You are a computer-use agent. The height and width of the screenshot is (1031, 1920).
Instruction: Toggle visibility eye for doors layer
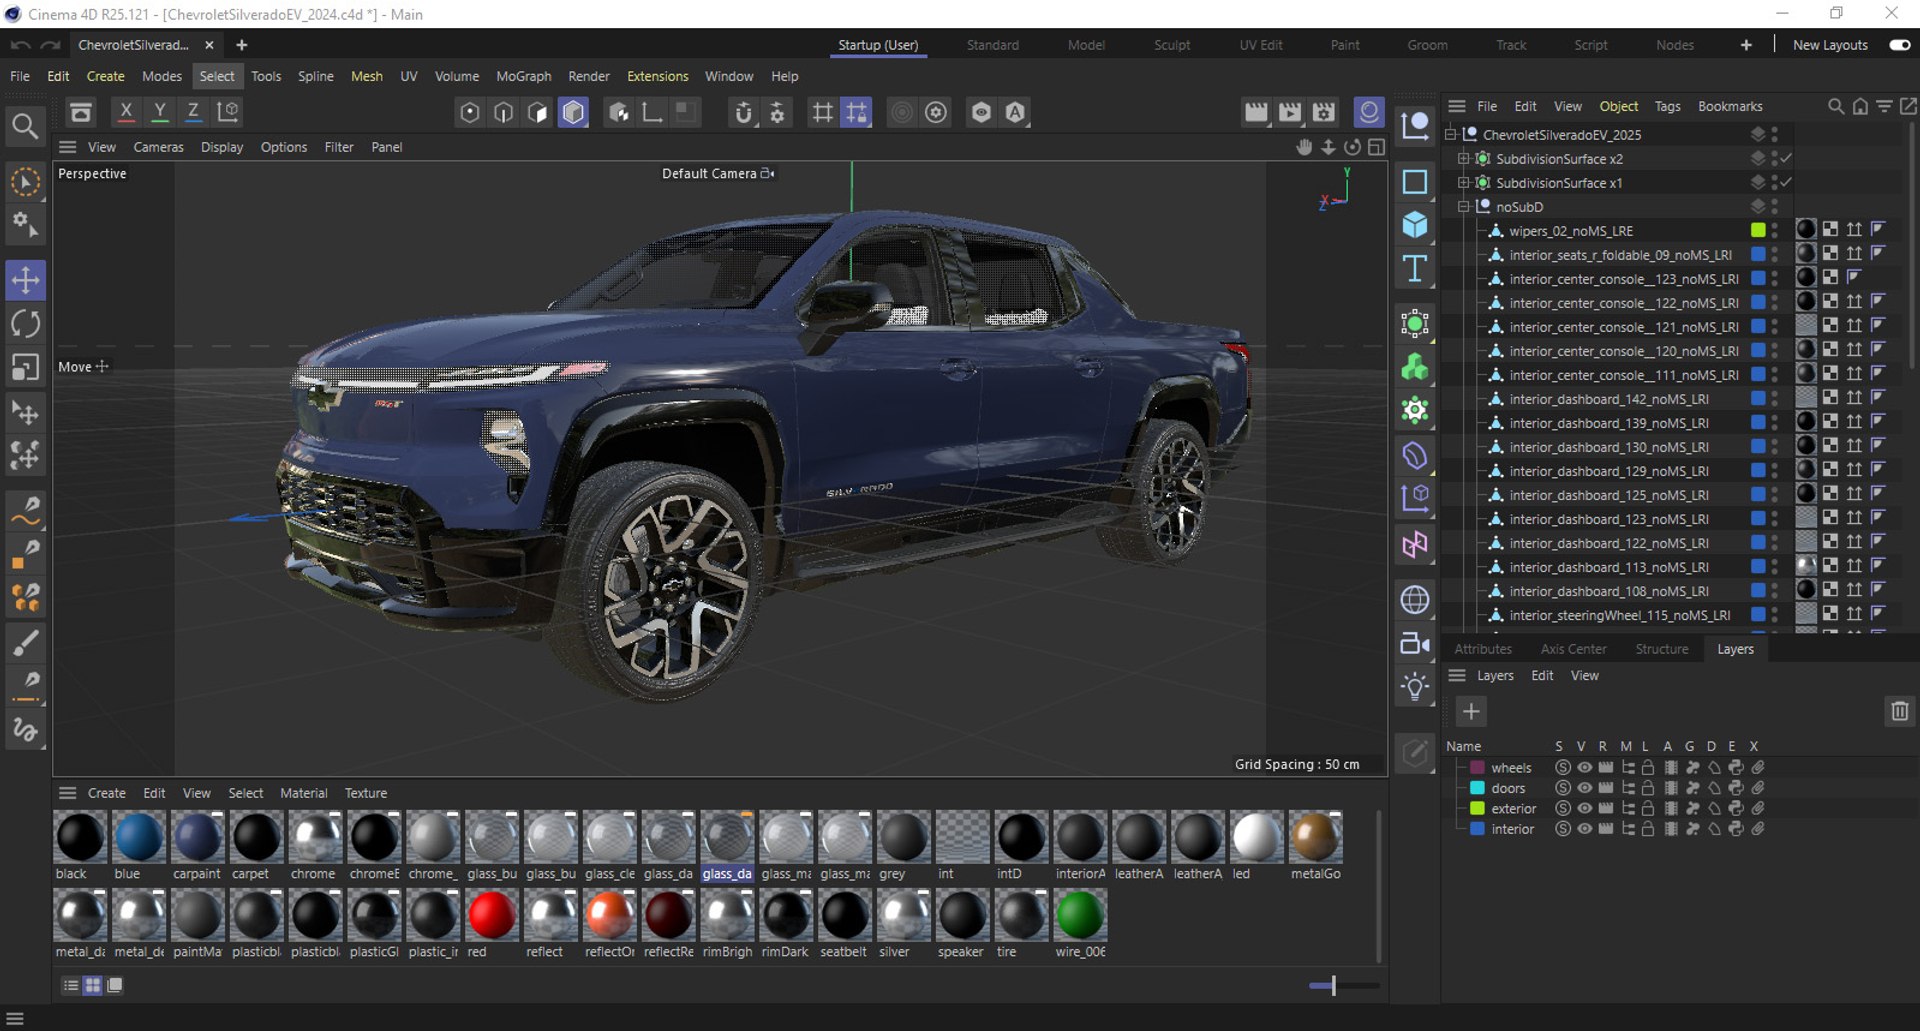[1584, 788]
